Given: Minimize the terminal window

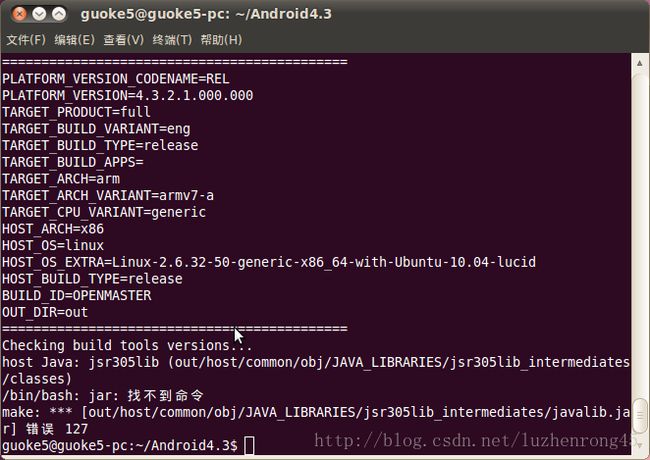Looking at the screenshot, I should pyautogui.click(x=39, y=14).
